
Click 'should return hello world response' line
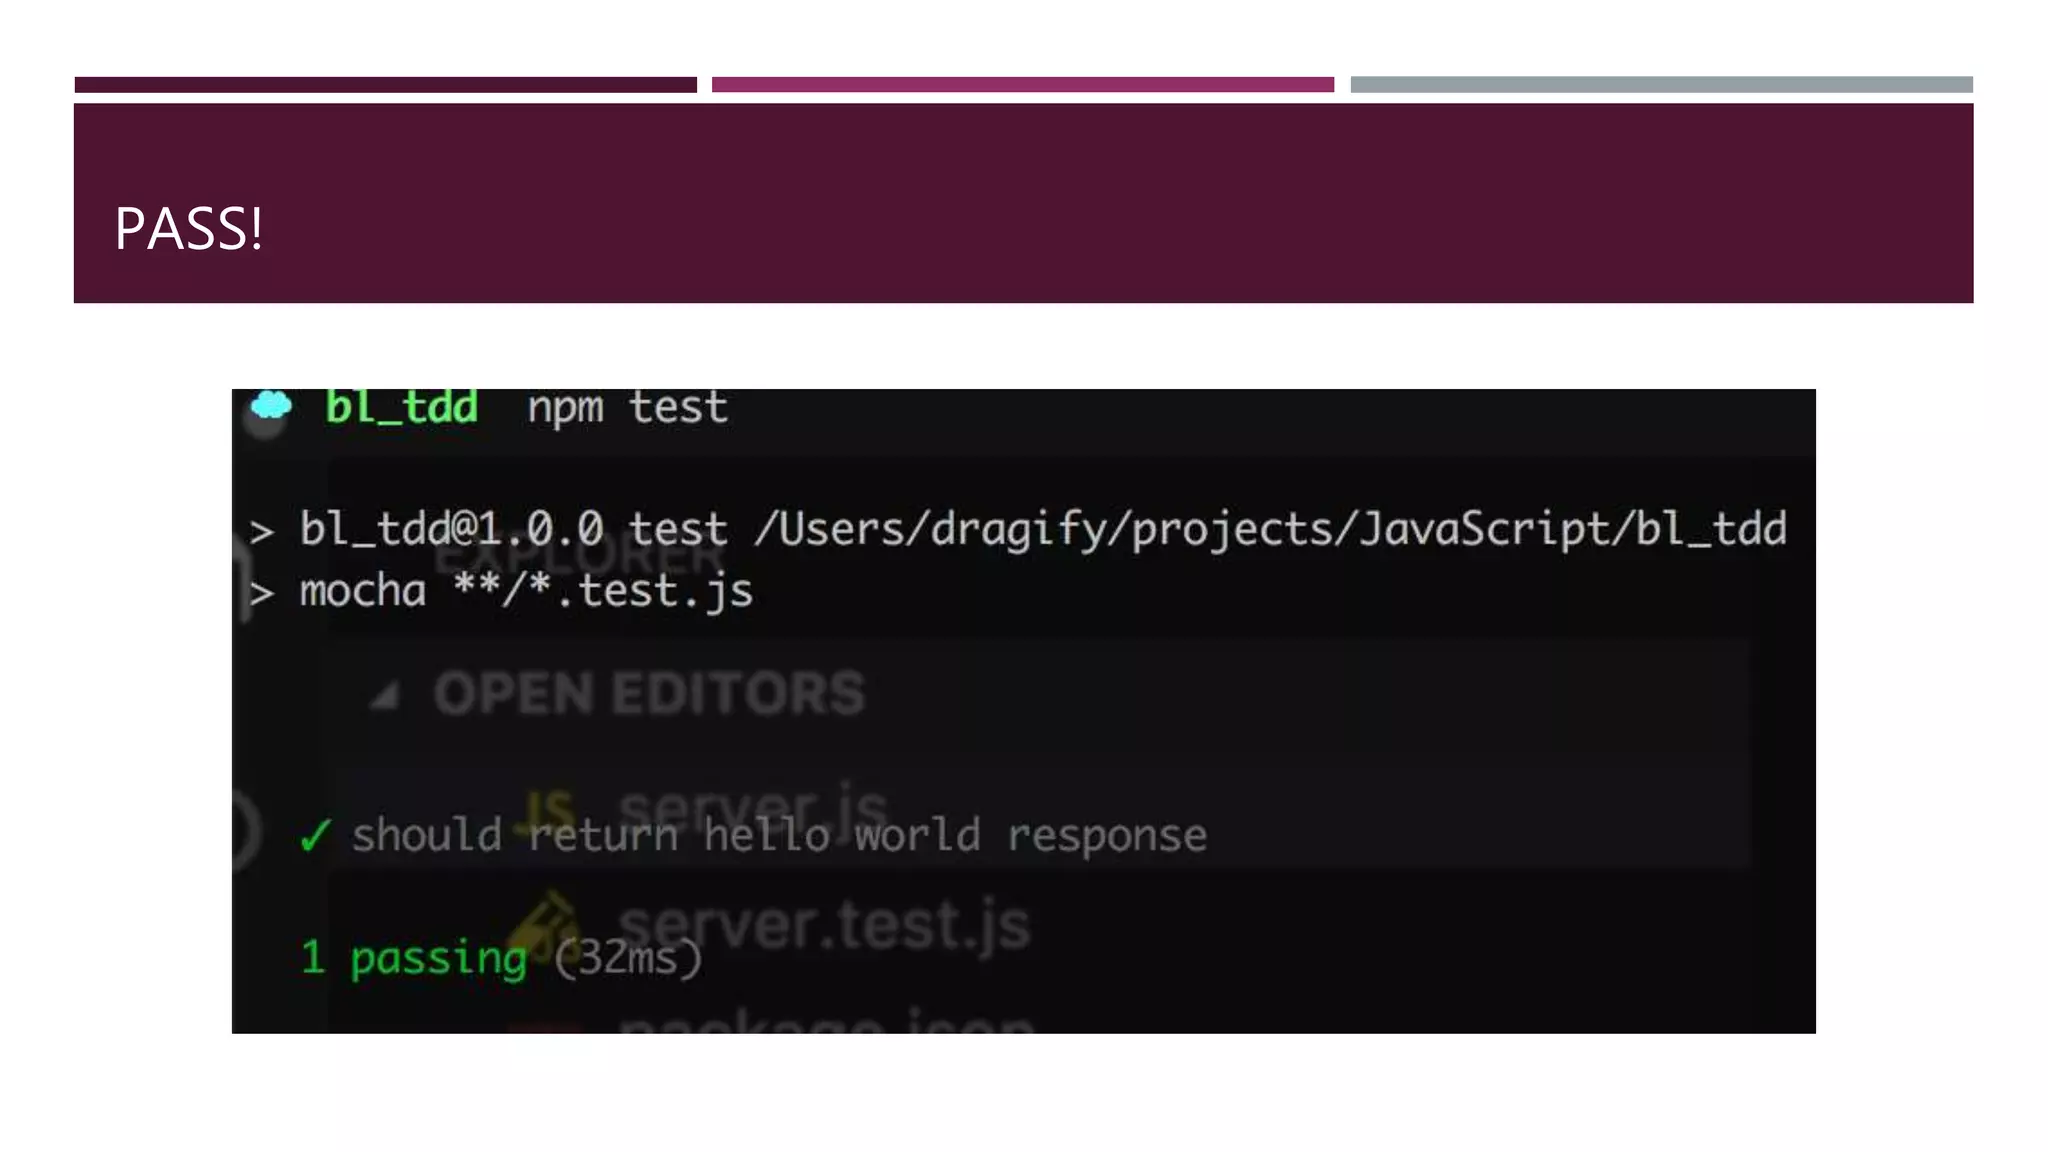(779, 834)
